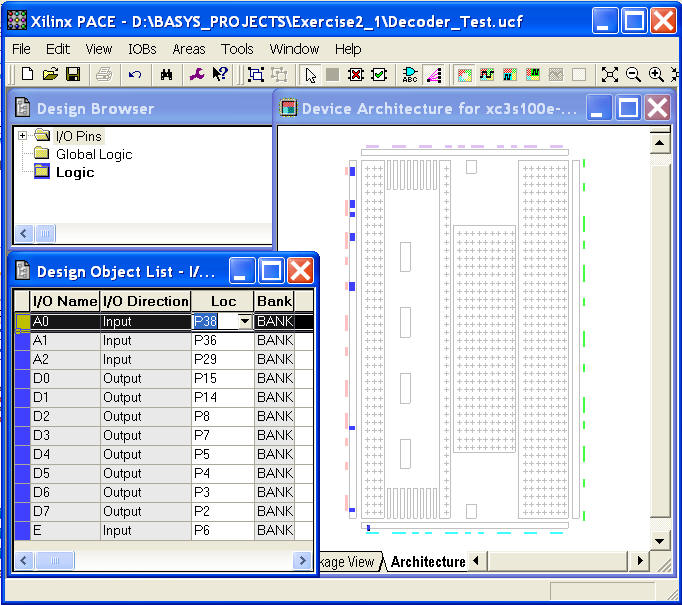Viewport: 682px width, 605px height.
Task: Click the Loc column header
Action: [223, 301]
